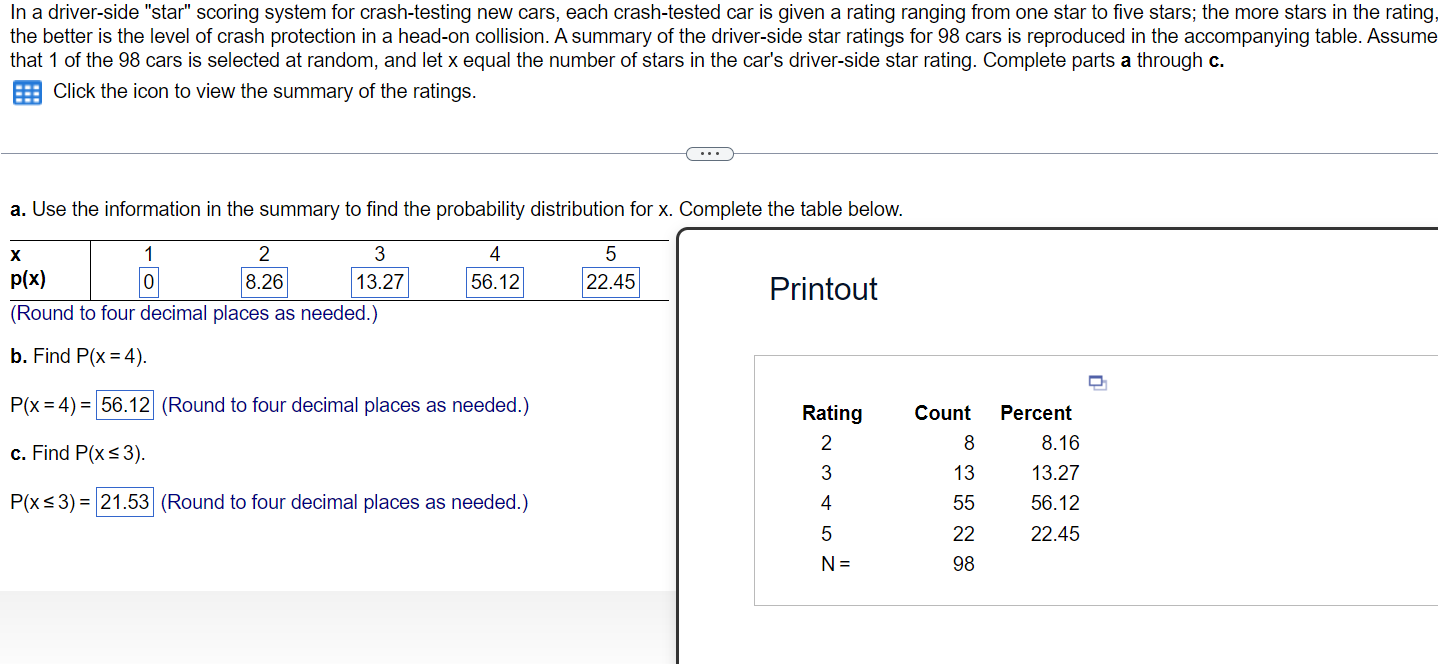This screenshot has width=1438, height=664.
Task: Click the data summary icon near part a instructions
Action: pos(25,92)
